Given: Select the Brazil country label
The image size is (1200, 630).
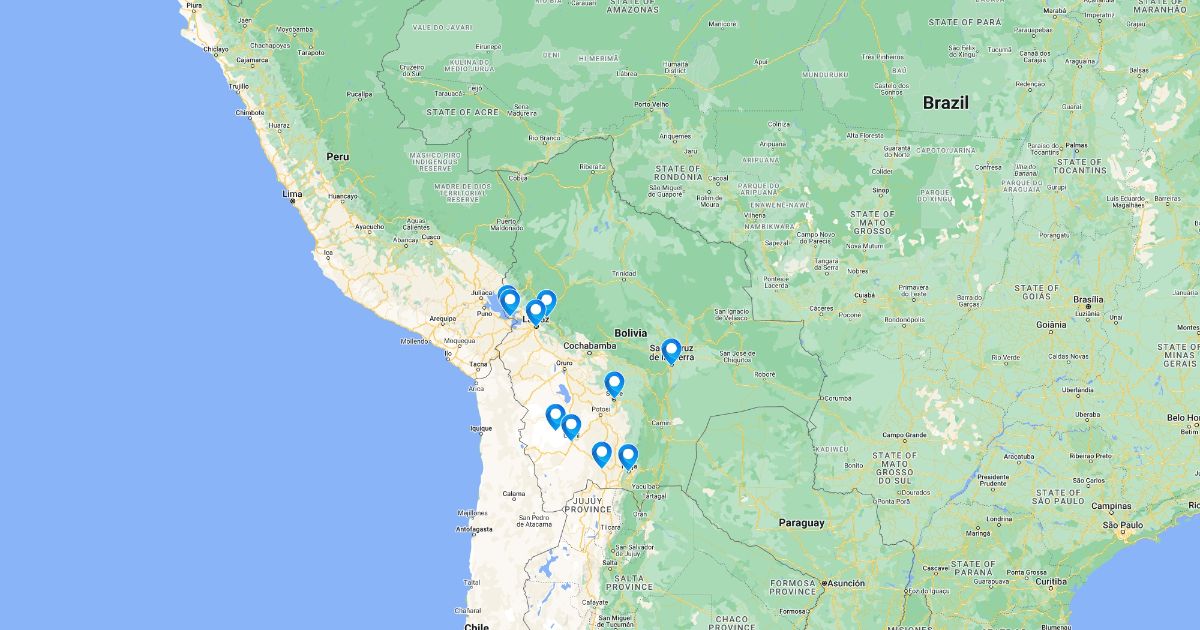Looking at the screenshot, I should click(945, 102).
